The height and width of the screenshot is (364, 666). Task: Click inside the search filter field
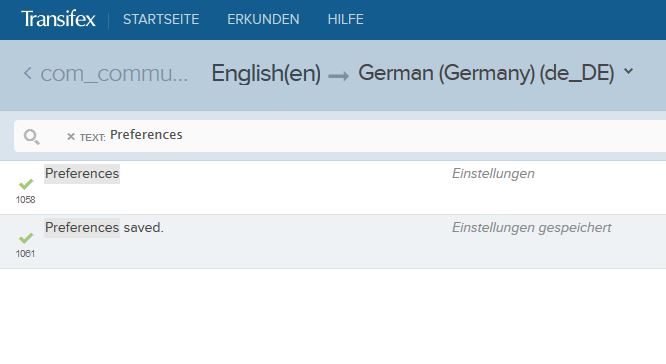[340, 136]
